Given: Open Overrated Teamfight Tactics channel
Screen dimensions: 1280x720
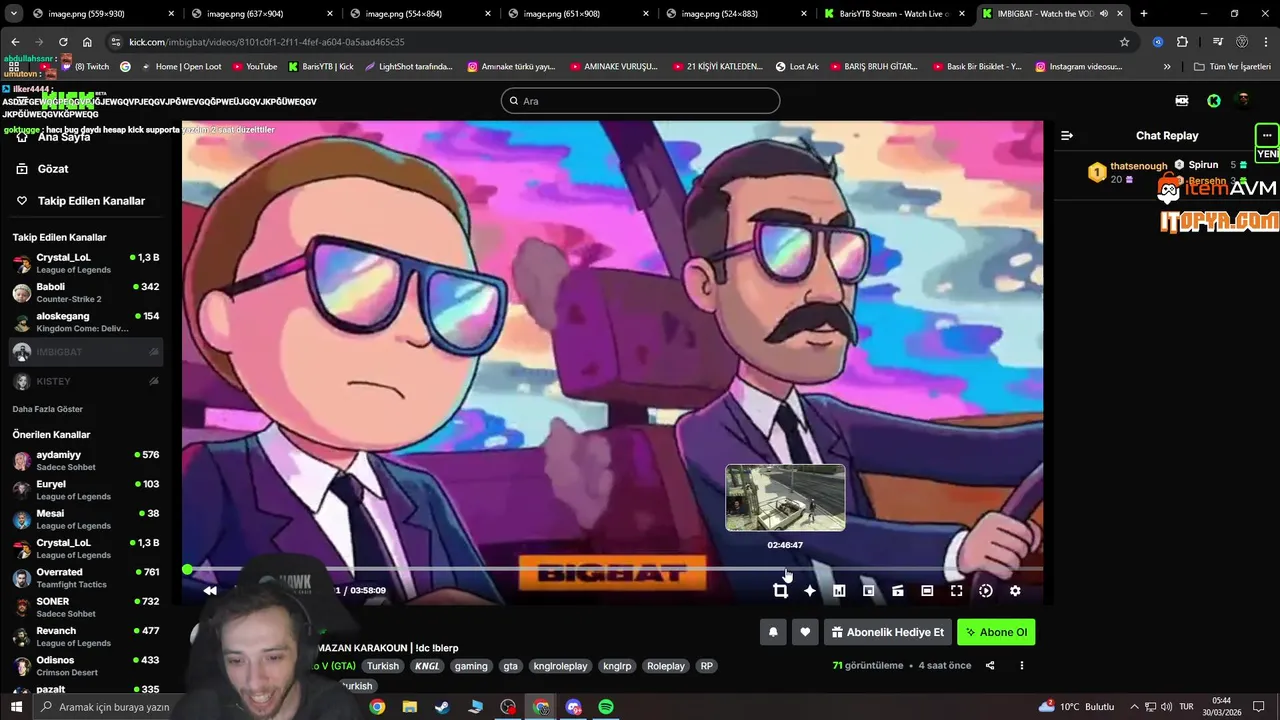Looking at the screenshot, I should pyautogui.click(x=86, y=578).
